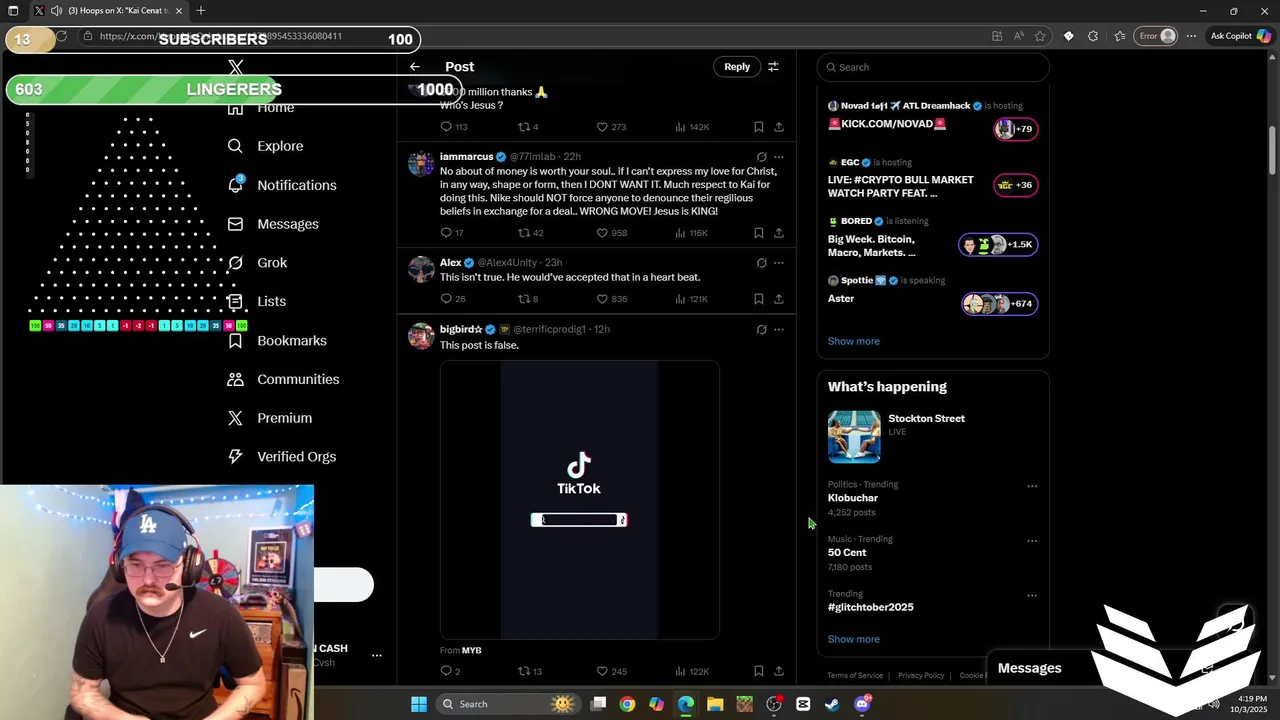Open more options for 50 Cent trend
Viewport: 1280px width, 720px height.
1032,541
